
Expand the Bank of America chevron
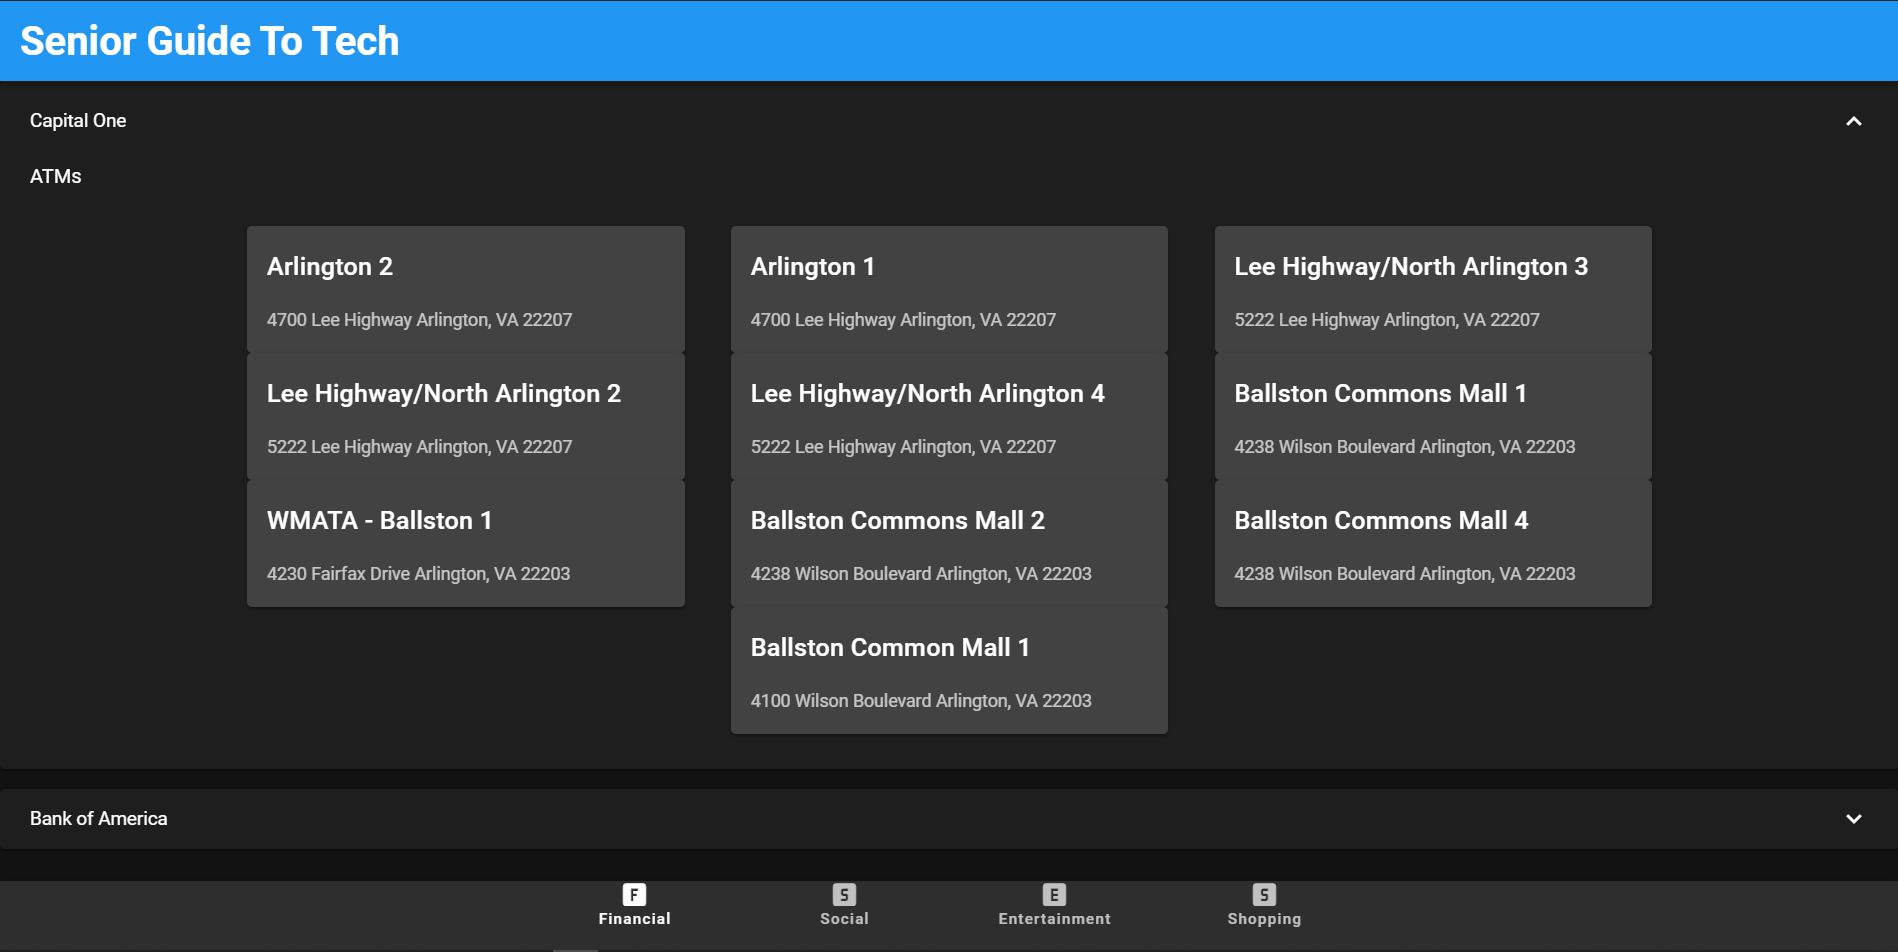tap(1853, 819)
